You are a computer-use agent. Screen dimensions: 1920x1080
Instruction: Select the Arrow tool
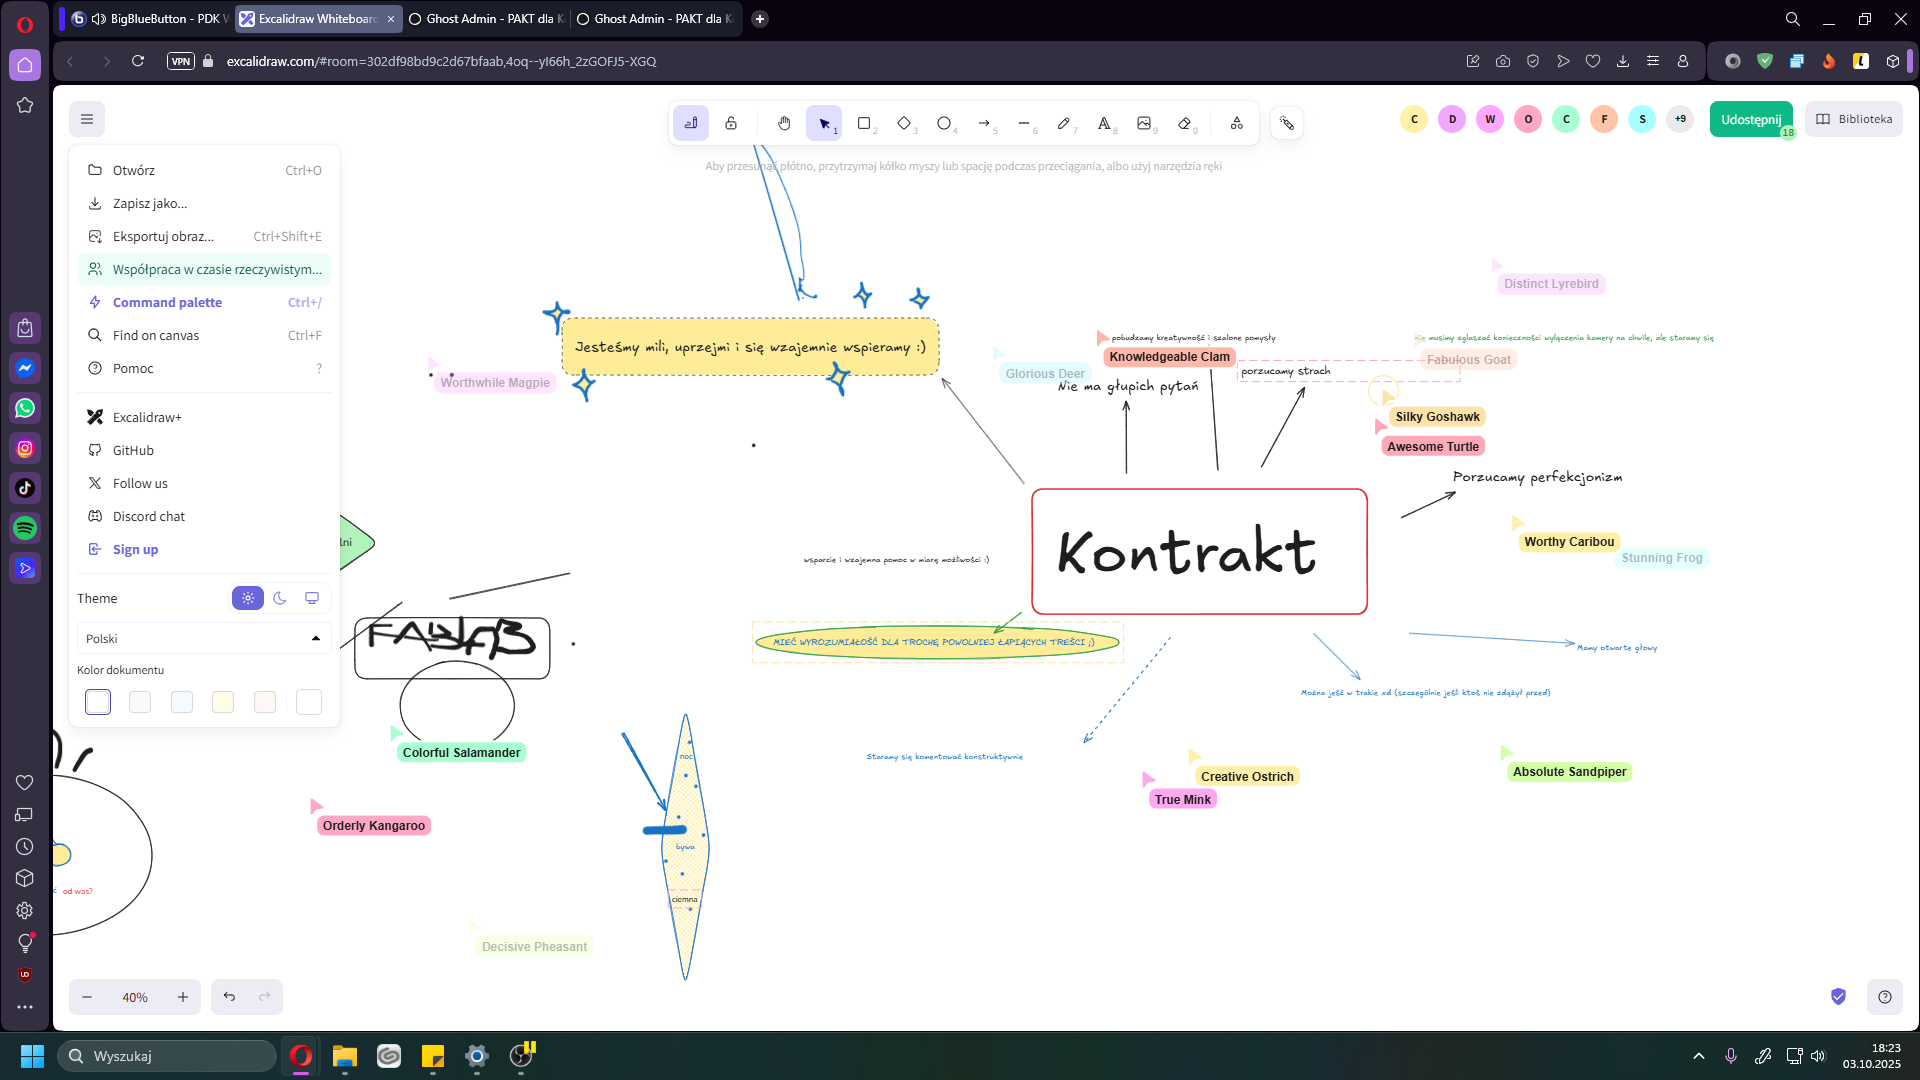(x=984, y=123)
